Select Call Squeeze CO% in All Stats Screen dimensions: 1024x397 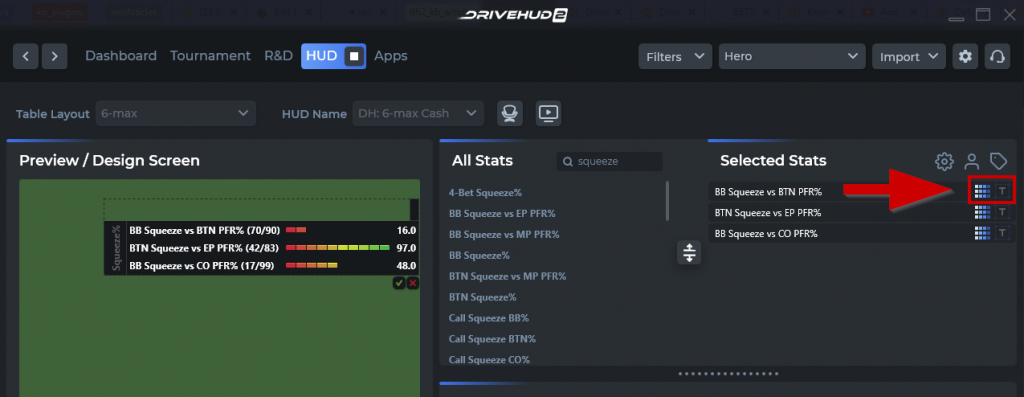click(x=489, y=360)
